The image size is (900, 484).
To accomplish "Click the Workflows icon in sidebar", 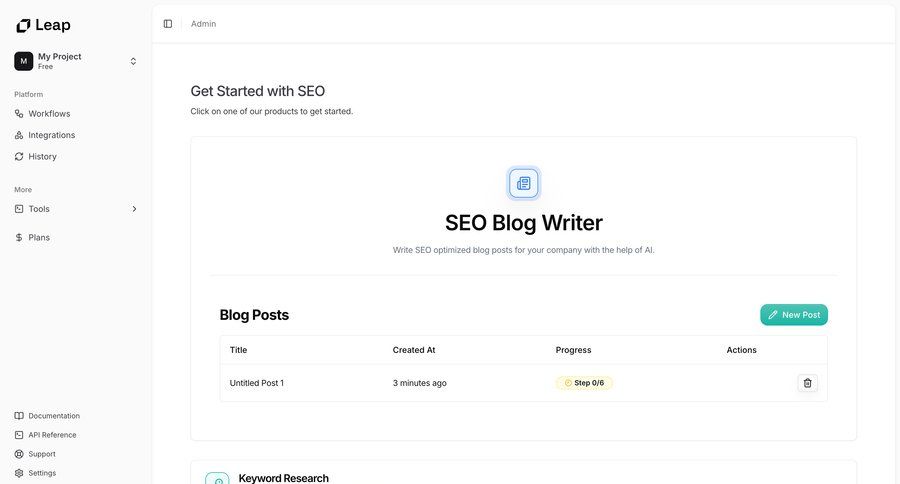I will (19, 114).
